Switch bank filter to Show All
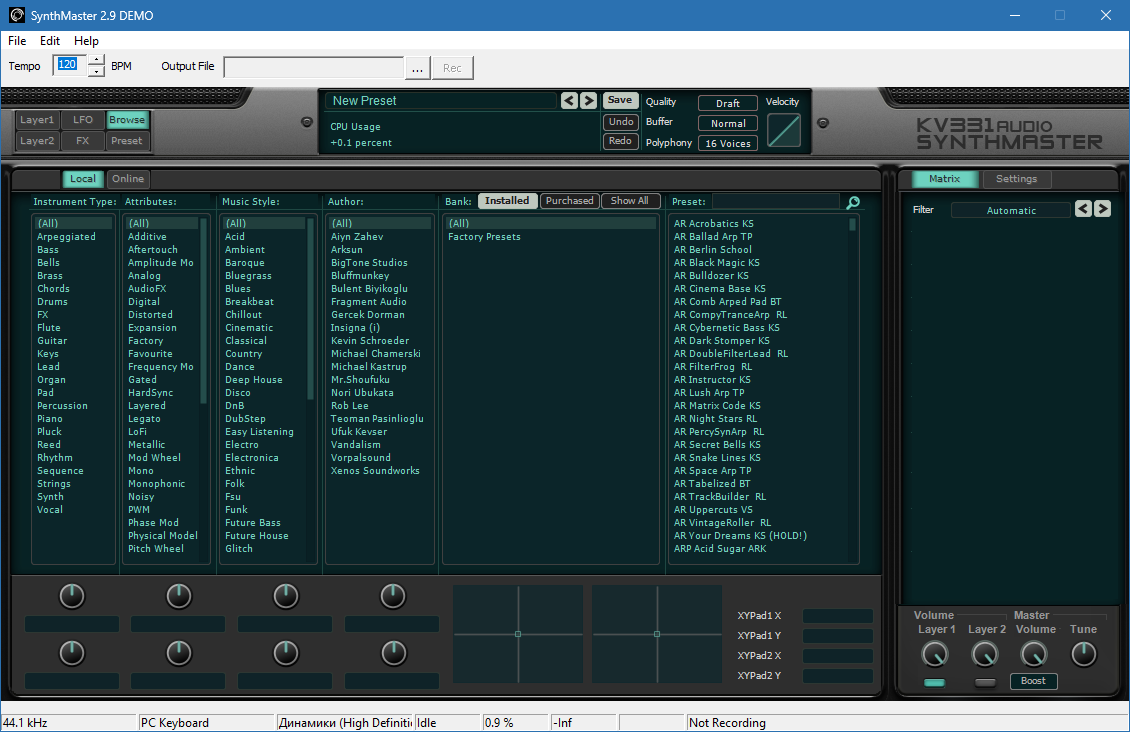 pos(630,201)
